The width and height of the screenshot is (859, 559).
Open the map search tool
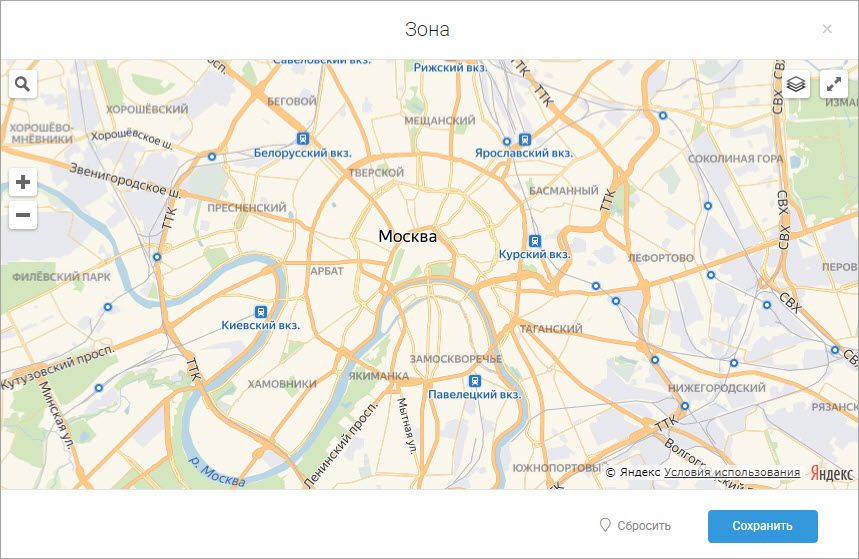22,84
